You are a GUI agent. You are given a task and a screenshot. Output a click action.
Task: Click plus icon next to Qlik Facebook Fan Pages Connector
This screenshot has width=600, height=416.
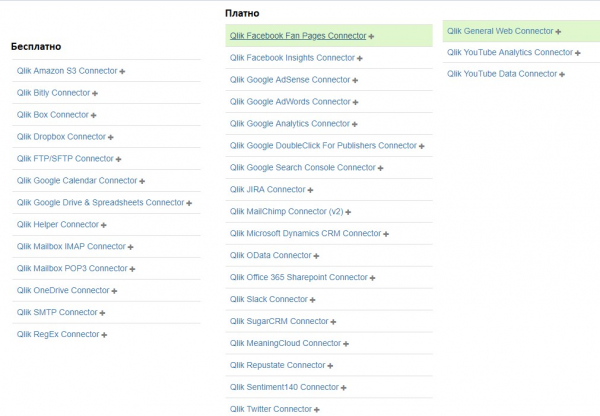(x=372, y=36)
